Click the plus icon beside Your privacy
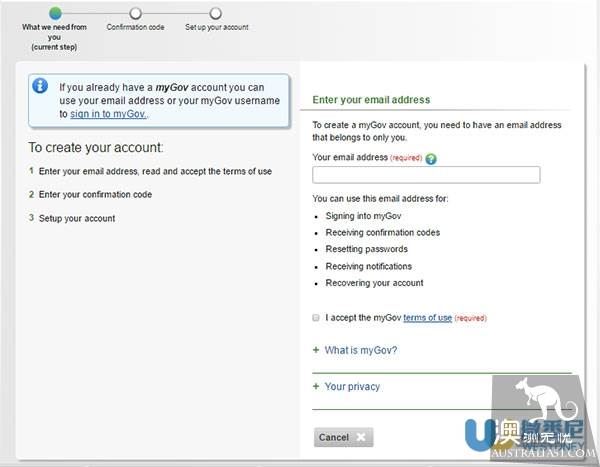Screen dimensions: 600x467 coord(316,386)
